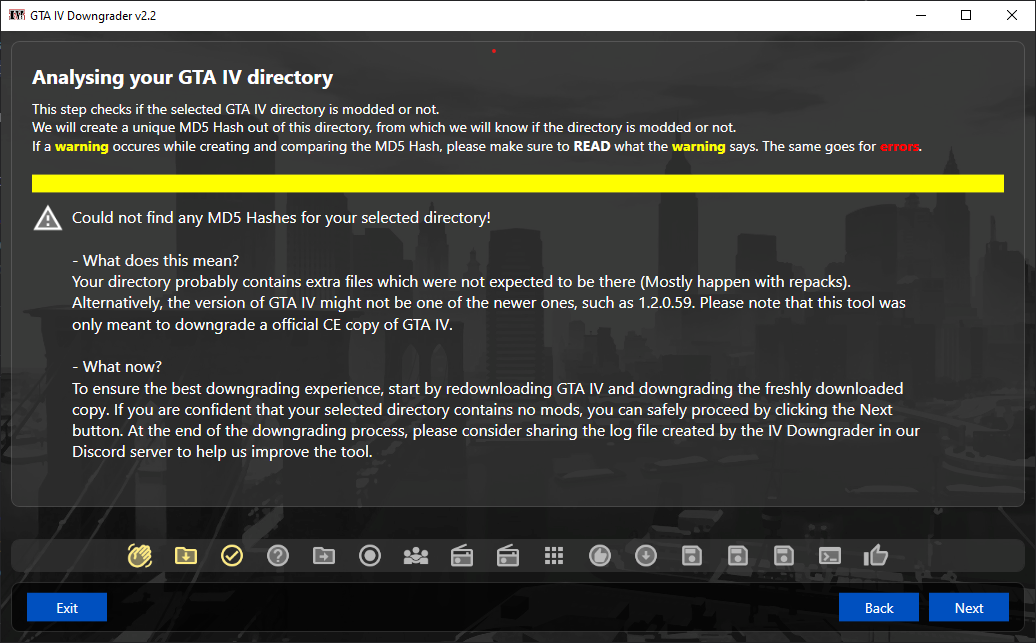The height and width of the screenshot is (643, 1036).
Task: Click the waving hand welcome step icon
Action: pos(139,556)
